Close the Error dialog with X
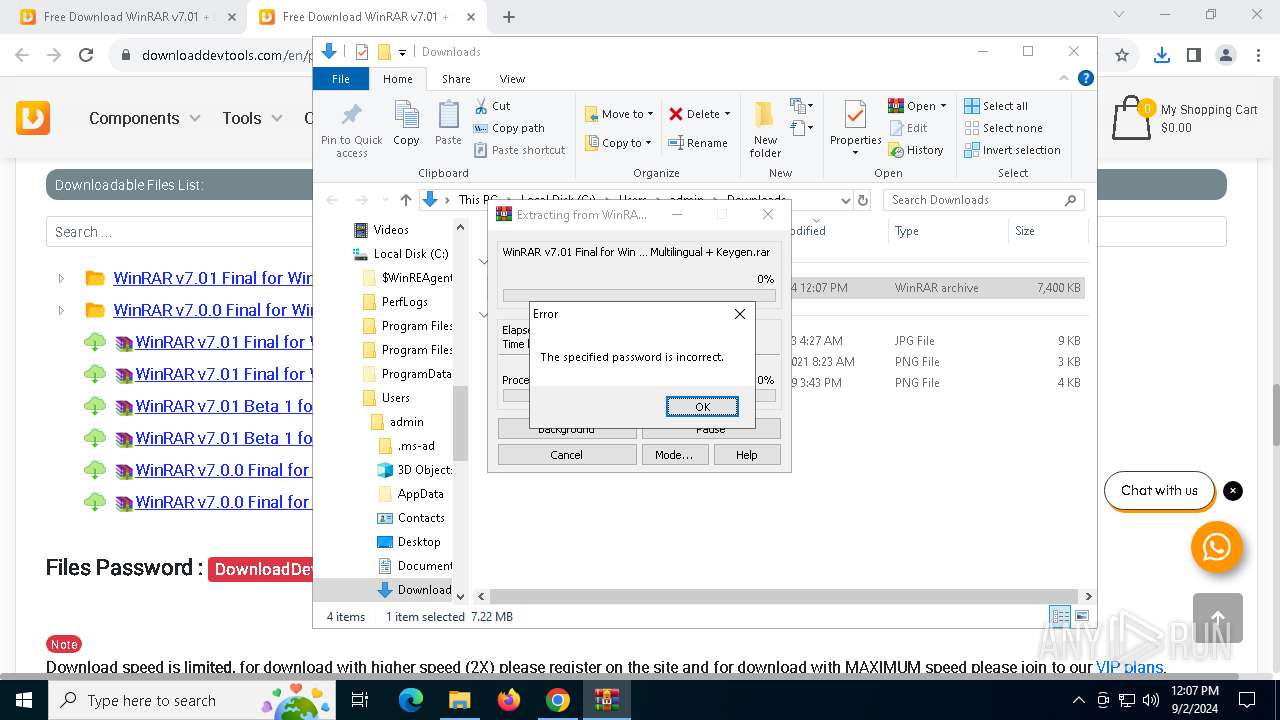This screenshot has width=1280, height=720. point(740,314)
